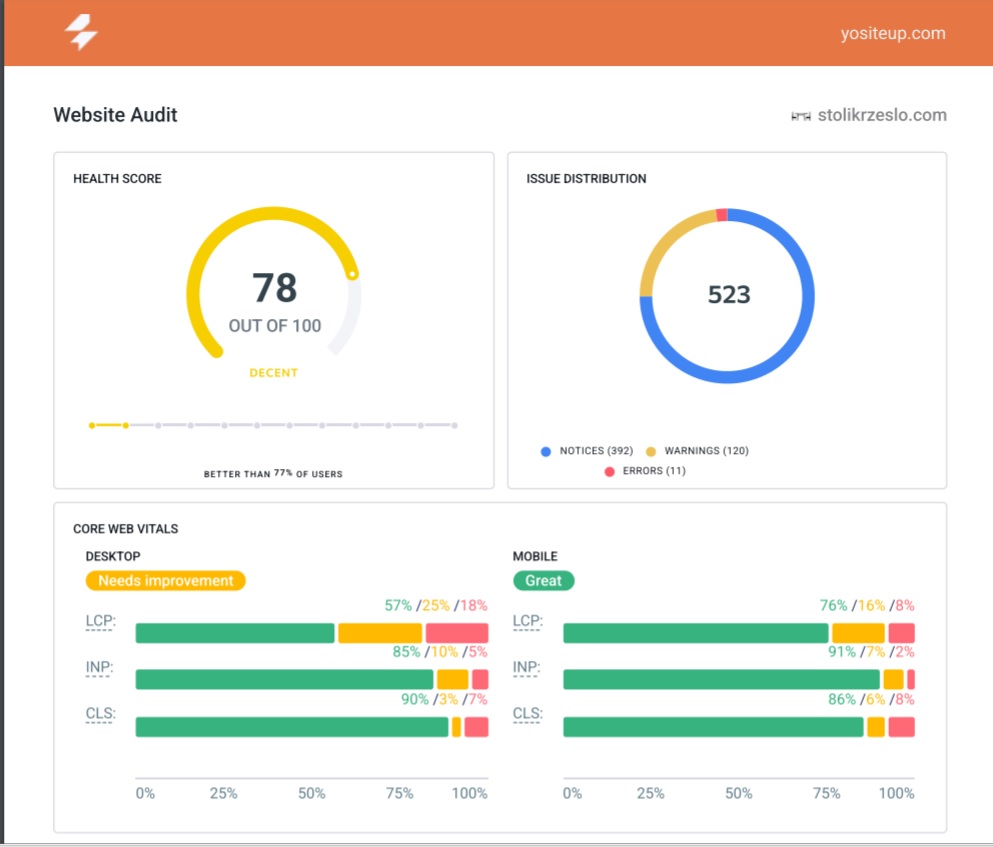The image size is (993, 847).
Task: Click the 'Great' badge under Mobile
Action: click(543, 580)
